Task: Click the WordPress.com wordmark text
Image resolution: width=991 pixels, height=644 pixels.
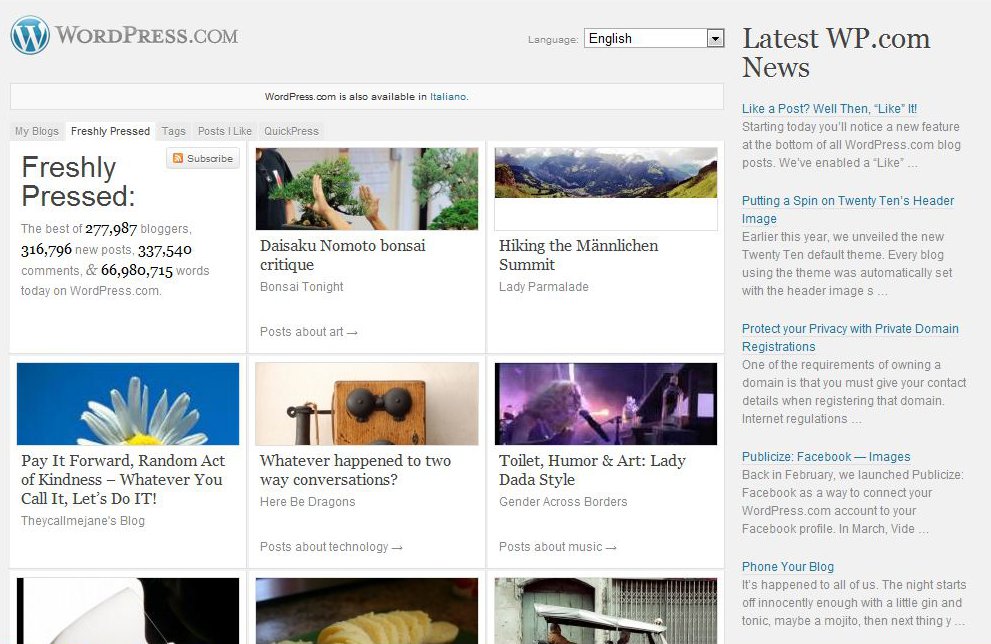Action: pyautogui.click(x=147, y=35)
